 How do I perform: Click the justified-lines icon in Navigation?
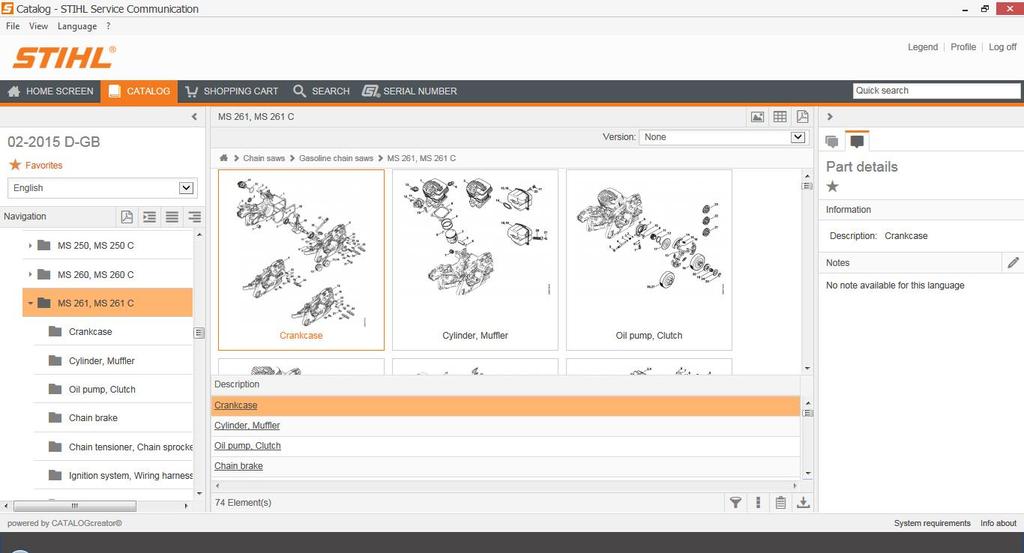tap(172, 217)
